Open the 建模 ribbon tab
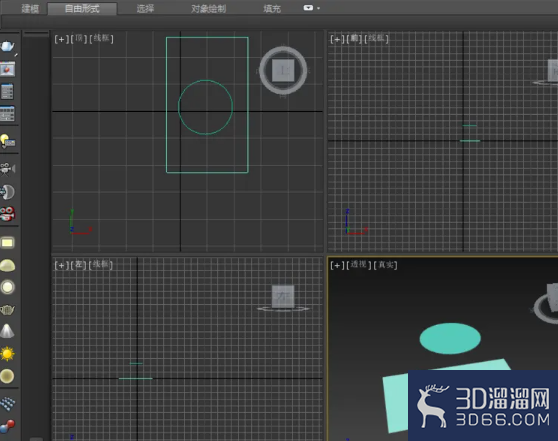This screenshot has height=441, width=558. pos(30,9)
